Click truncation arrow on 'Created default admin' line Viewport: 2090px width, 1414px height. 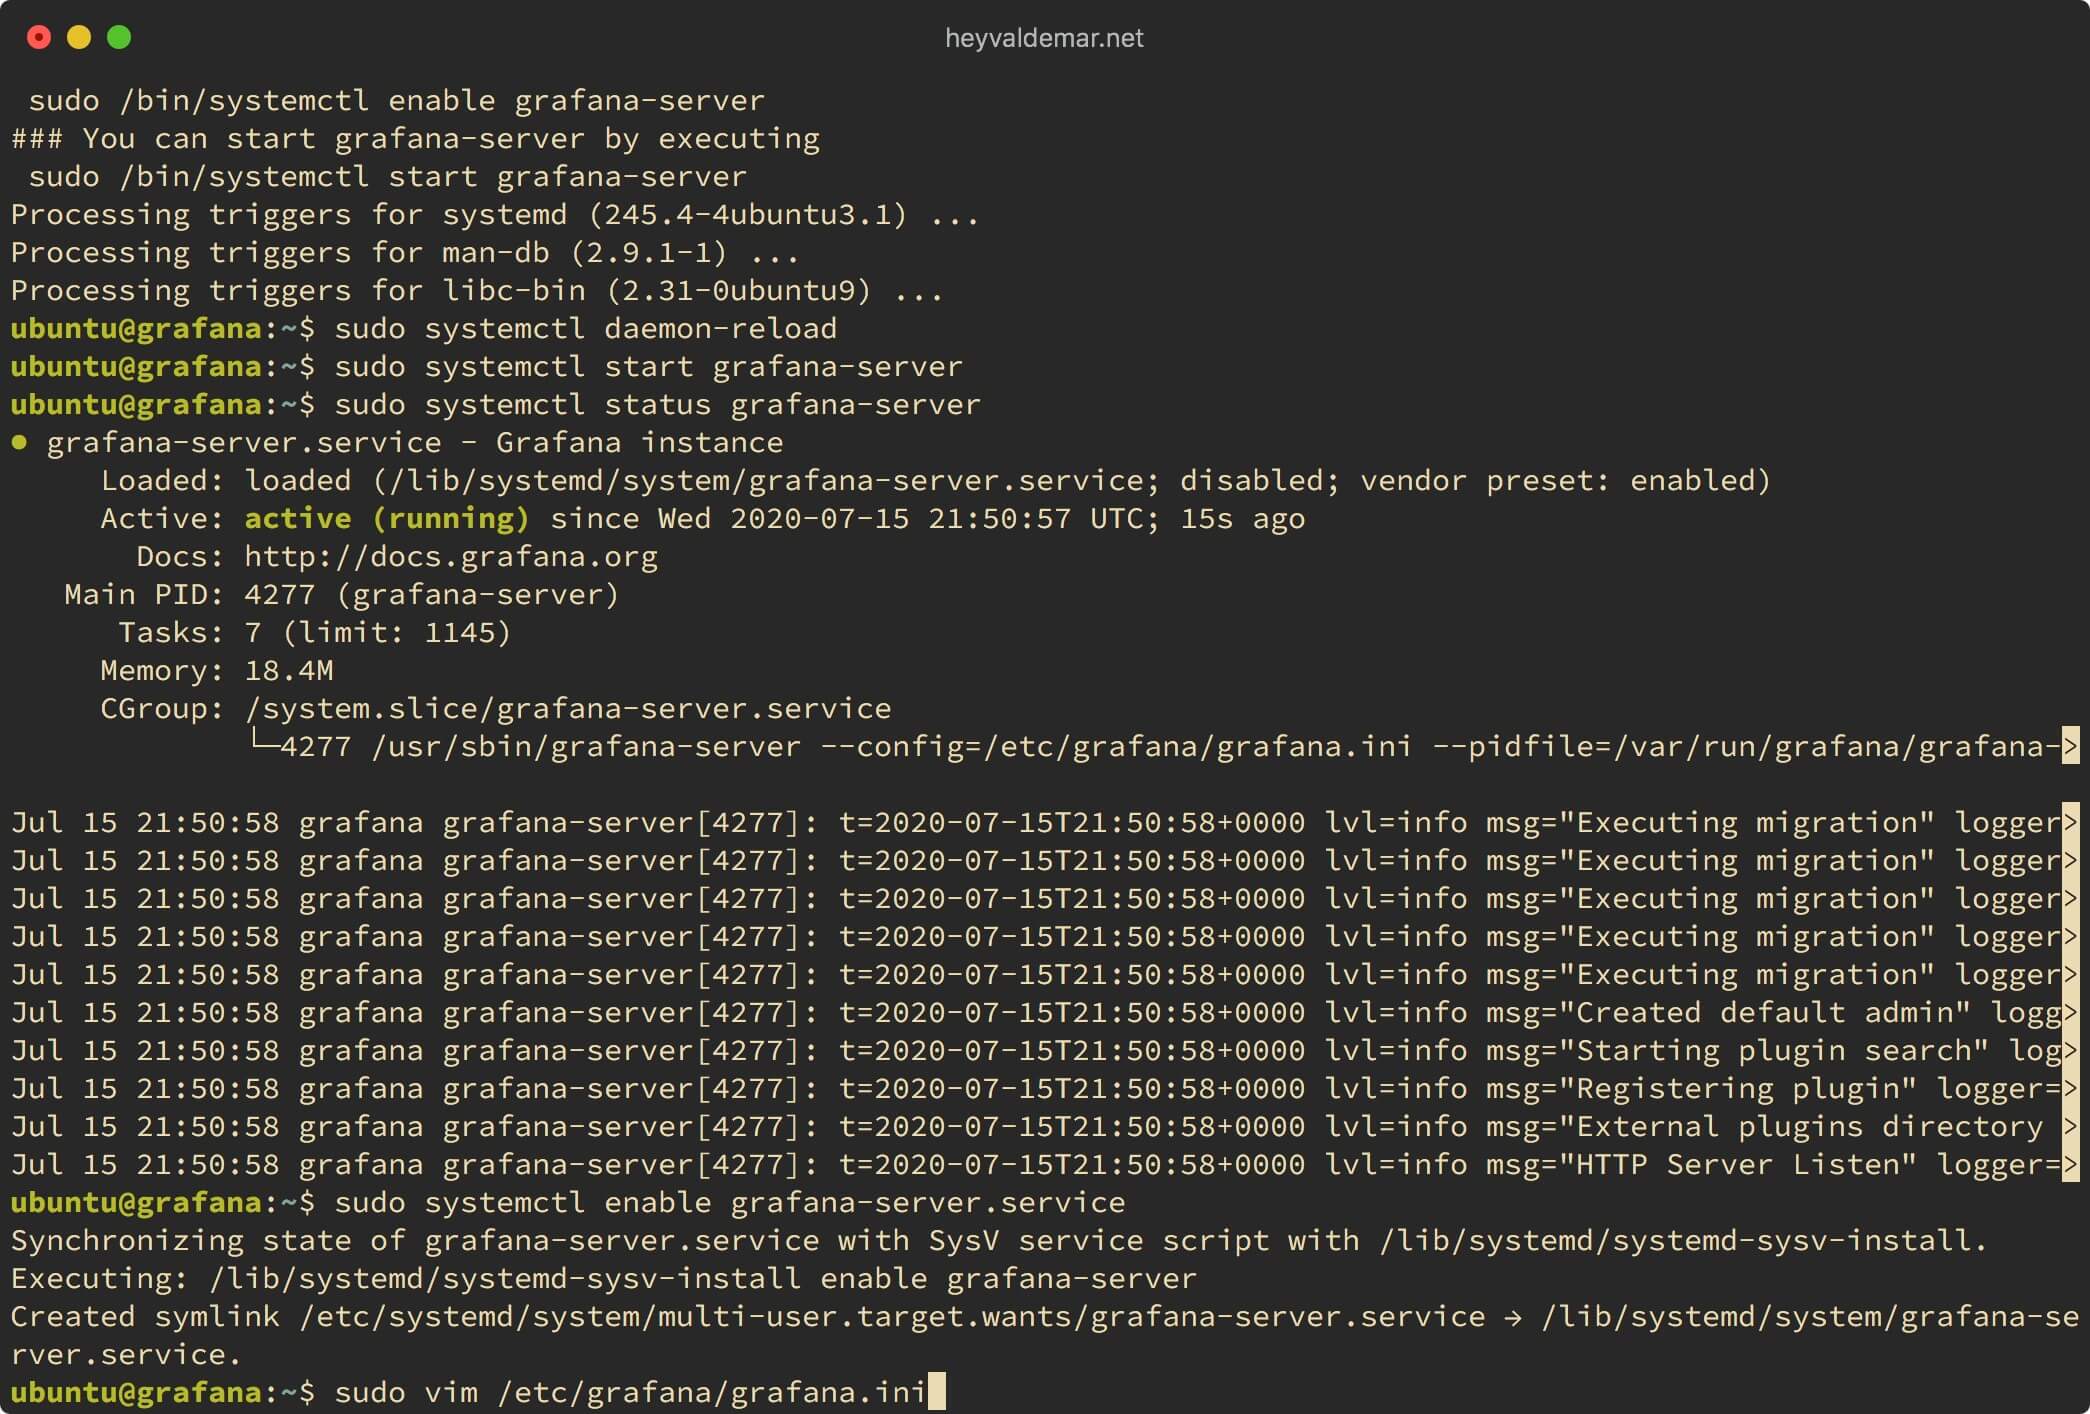point(2071,1012)
